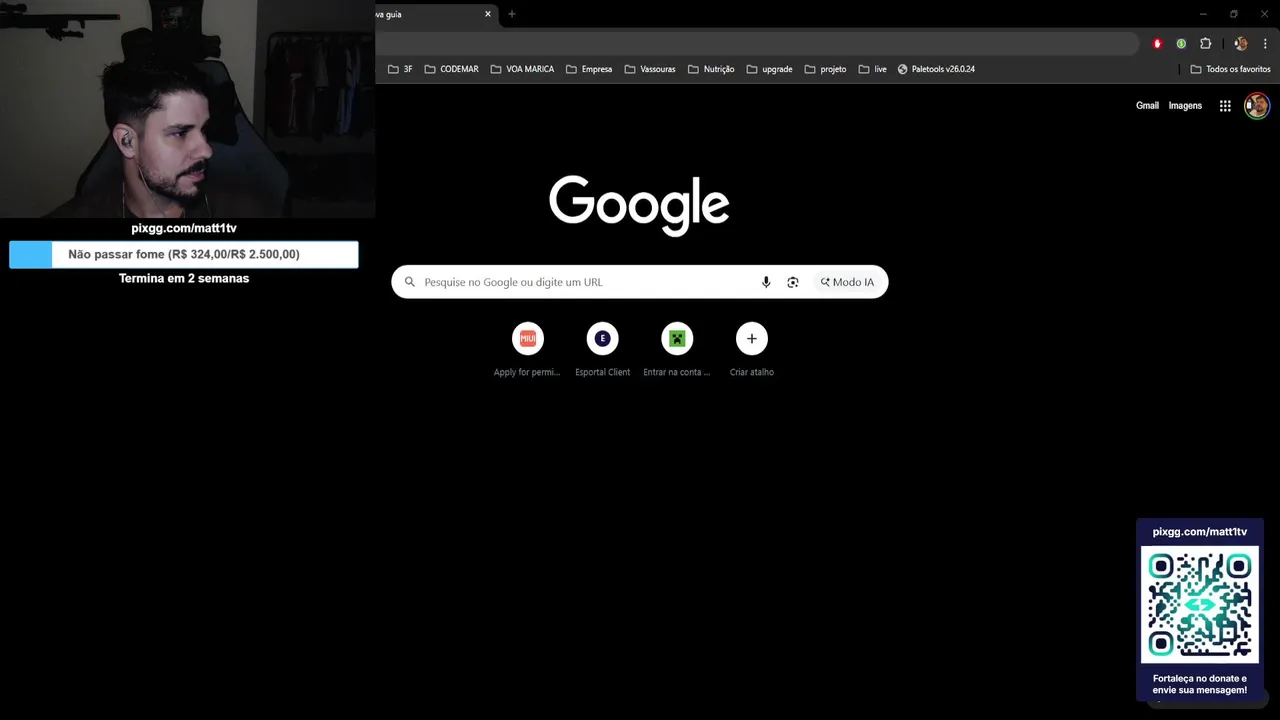Click Fortaleça no donate message text

(x=1200, y=684)
